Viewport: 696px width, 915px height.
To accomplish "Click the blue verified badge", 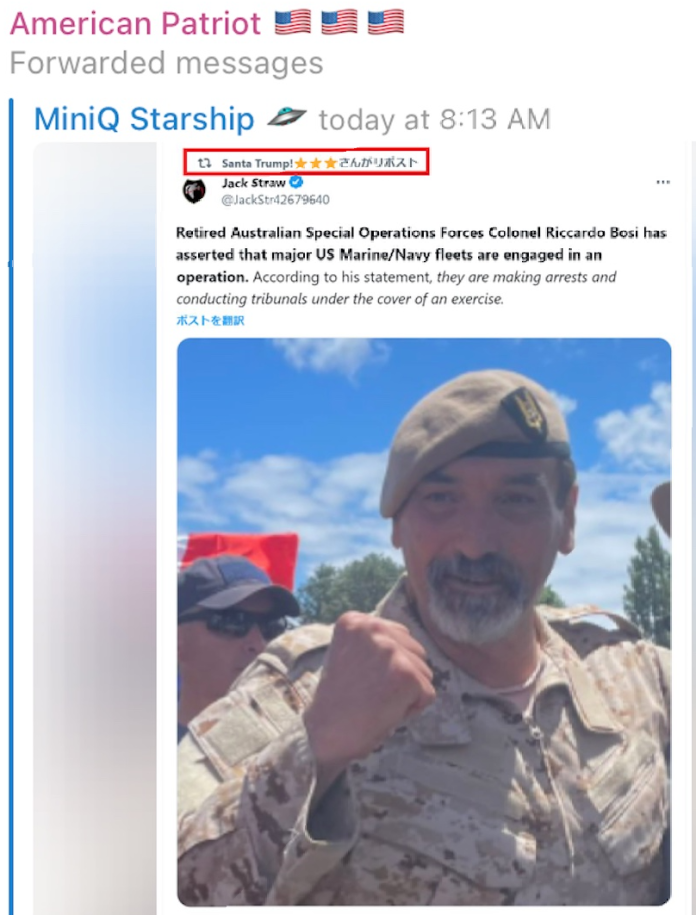I will (x=296, y=182).
